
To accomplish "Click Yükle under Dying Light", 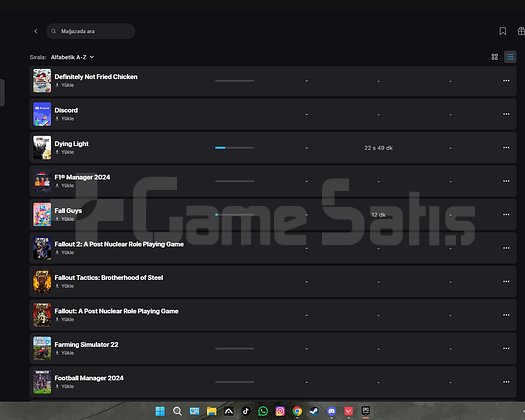I will [65, 152].
